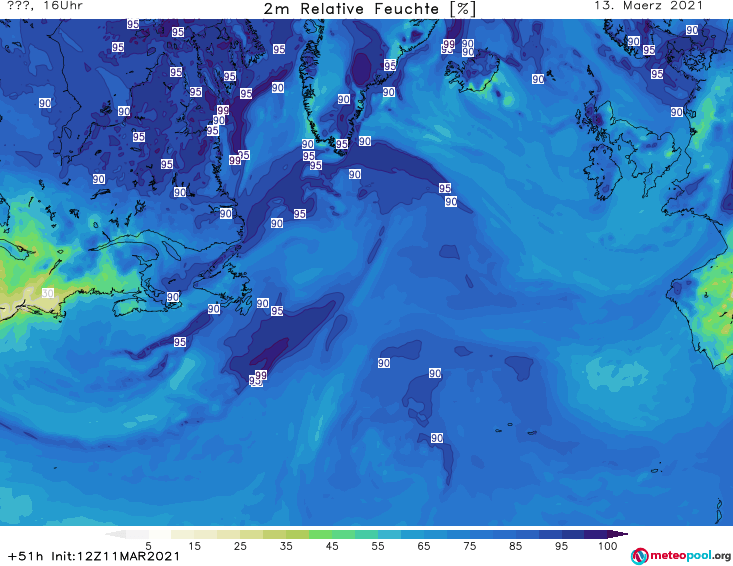Click the legend value 15
The image size is (733, 566).
pyautogui.click(x=194, y=546)
